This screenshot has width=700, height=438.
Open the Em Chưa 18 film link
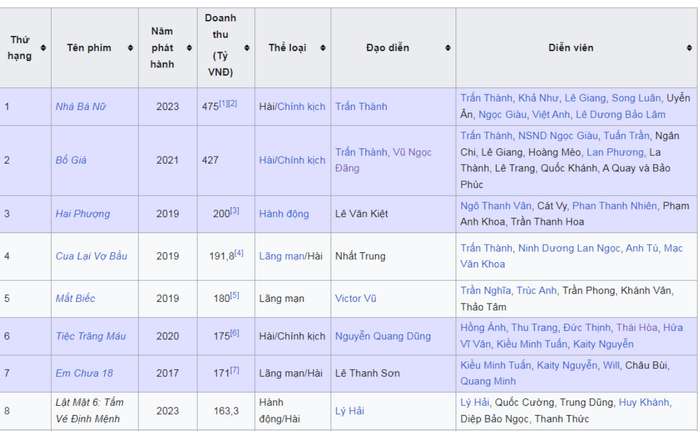point(84,373)
